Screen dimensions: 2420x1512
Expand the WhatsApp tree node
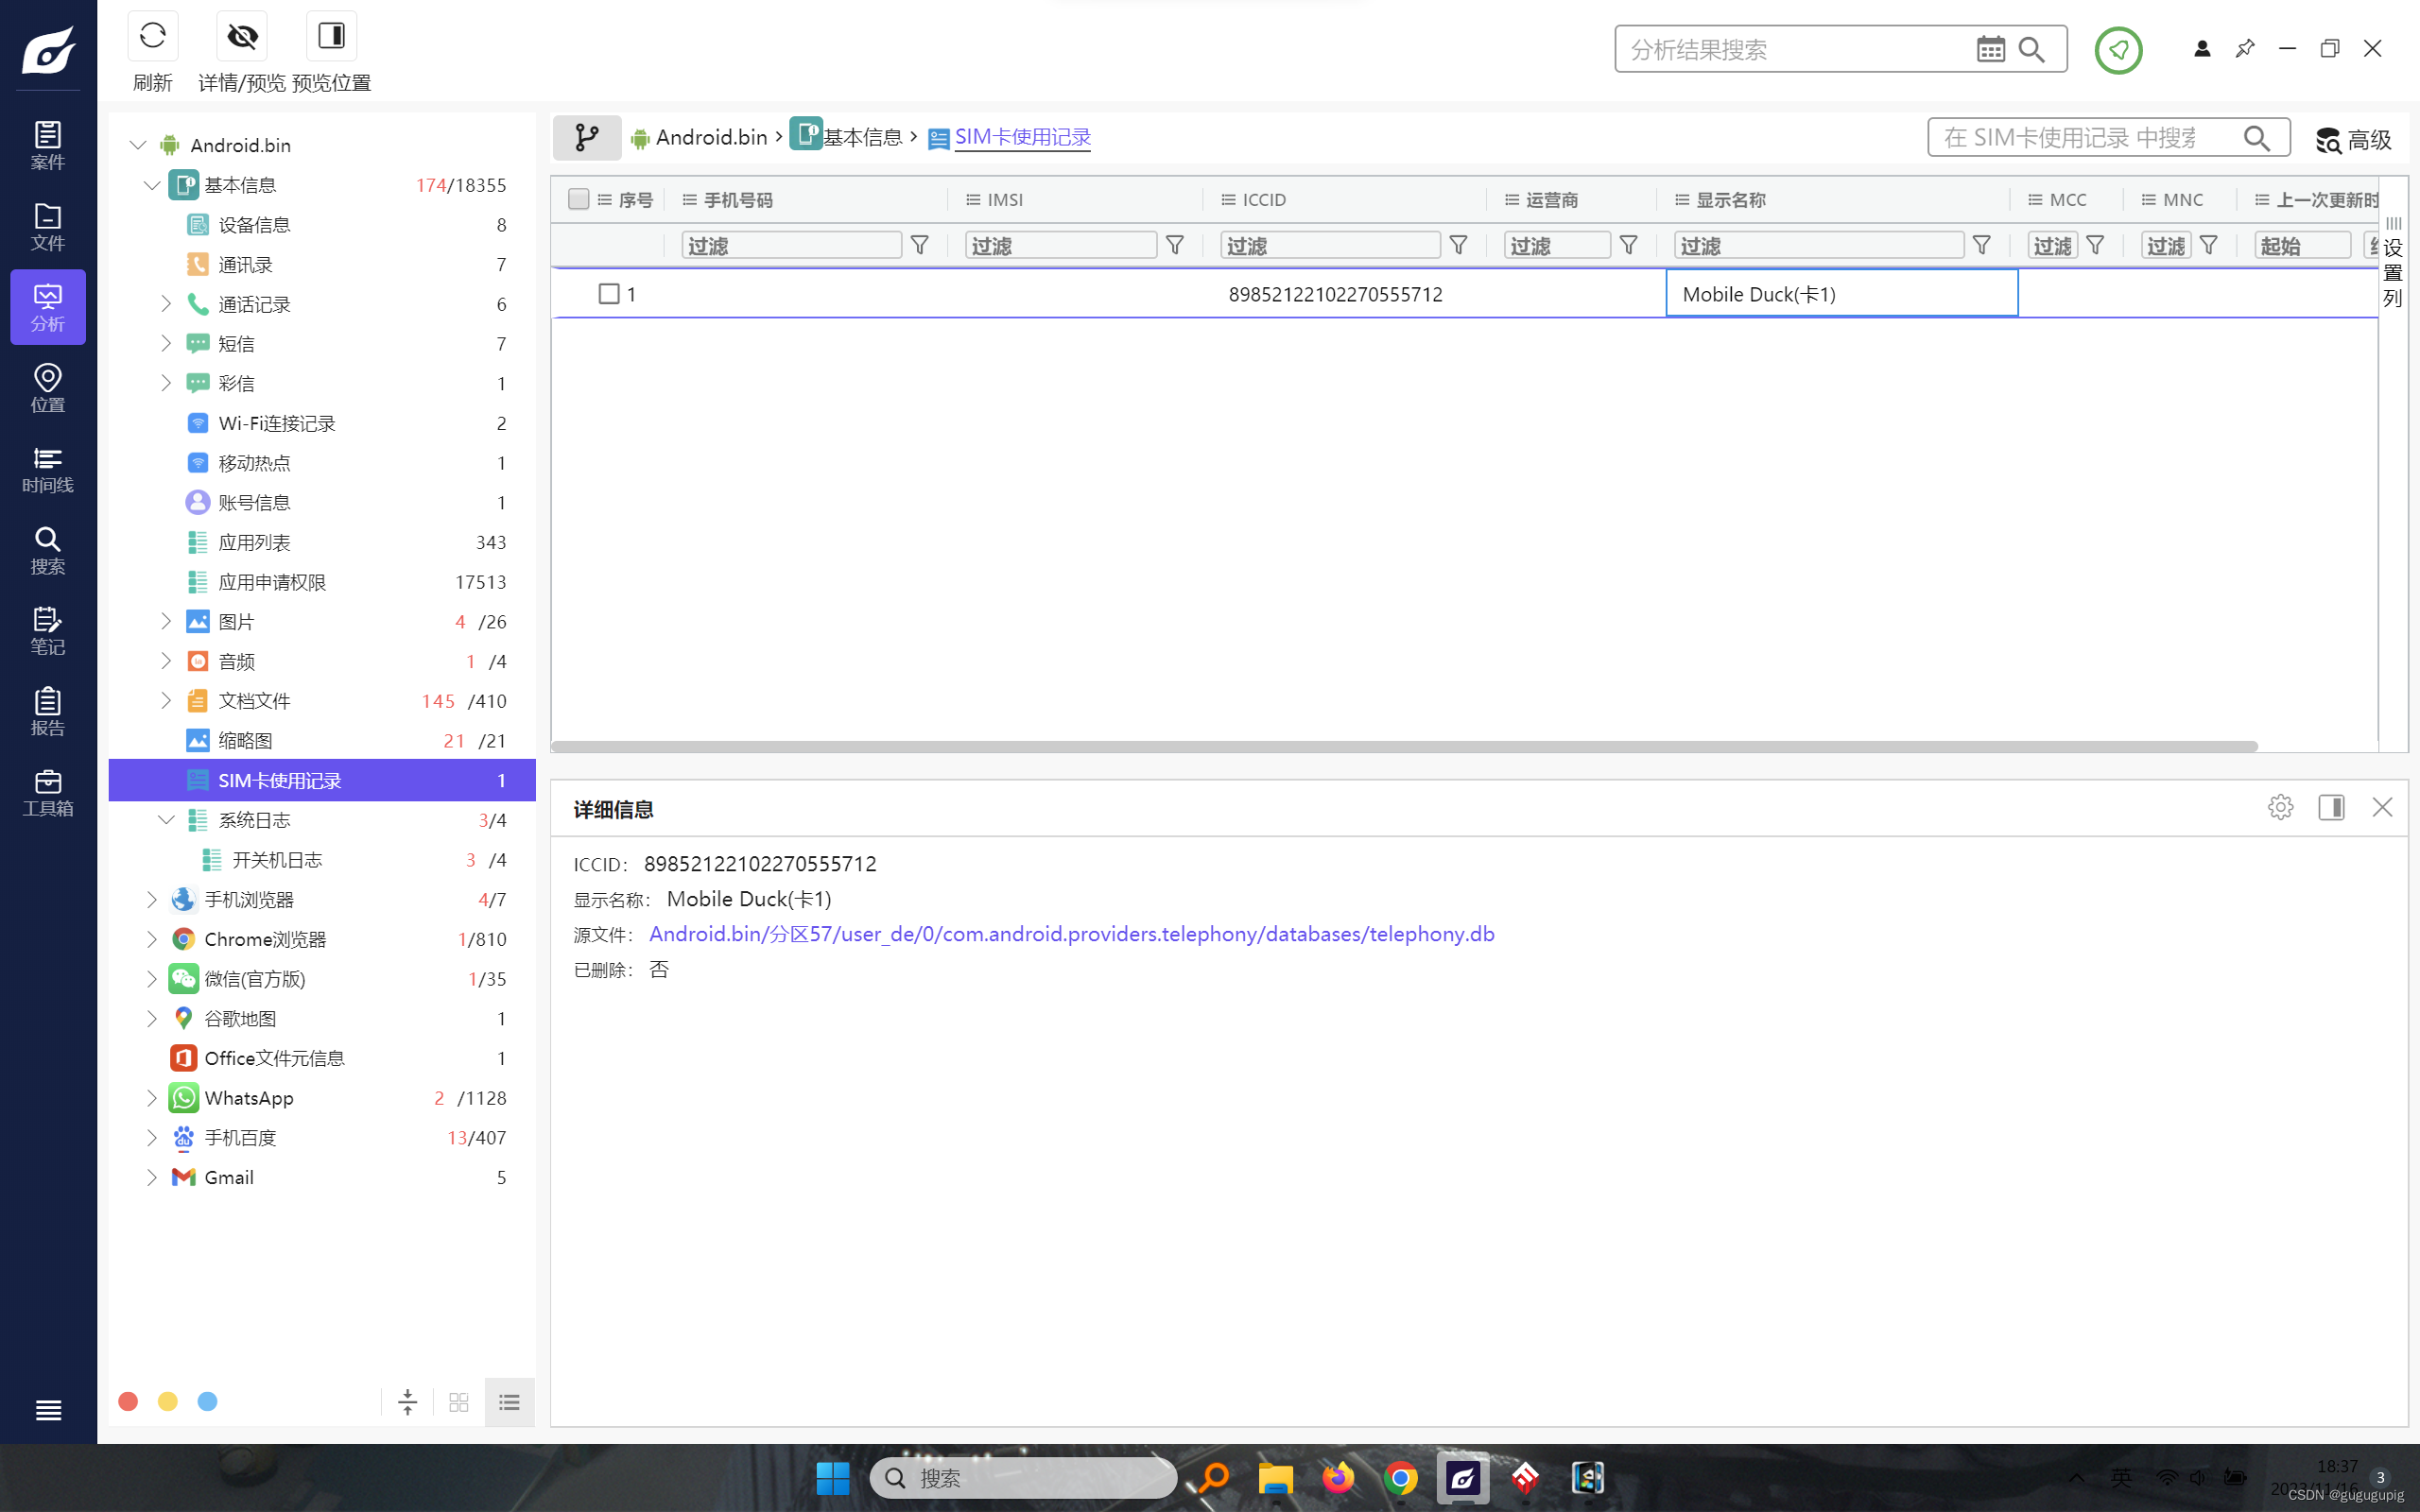point(151,1098)
